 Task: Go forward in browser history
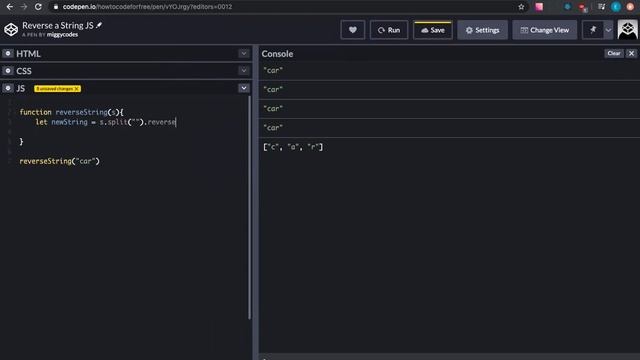[24, 7]
